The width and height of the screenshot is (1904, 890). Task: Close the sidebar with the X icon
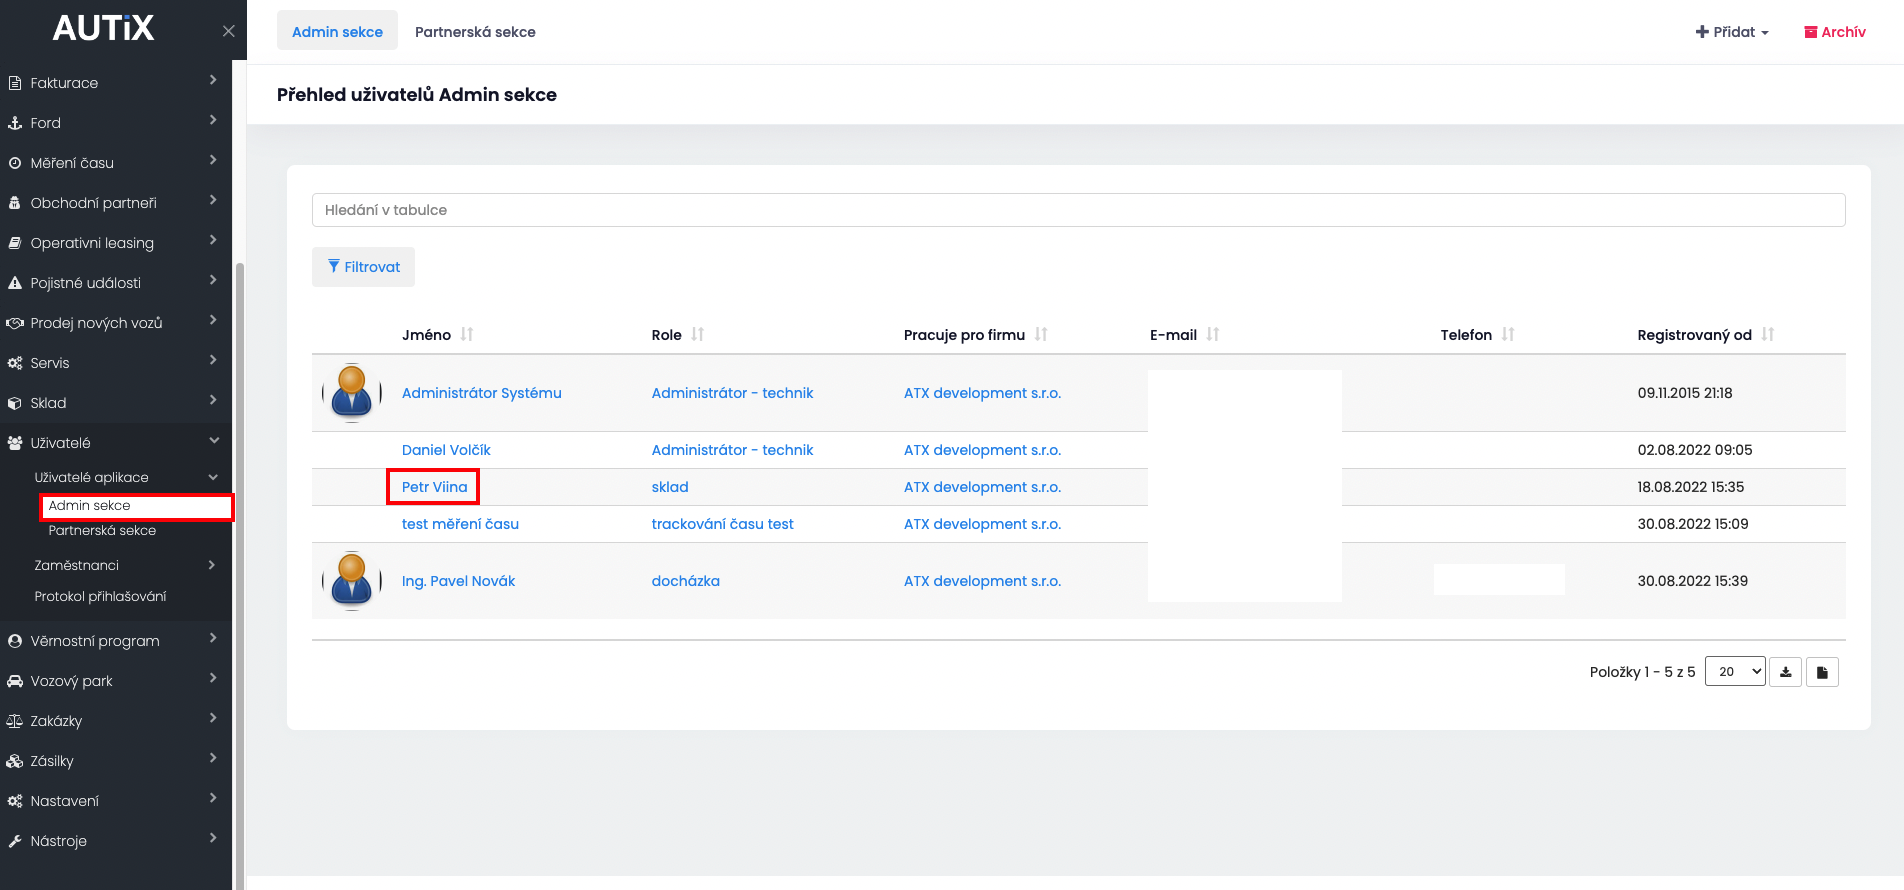[x=228, y=31]
